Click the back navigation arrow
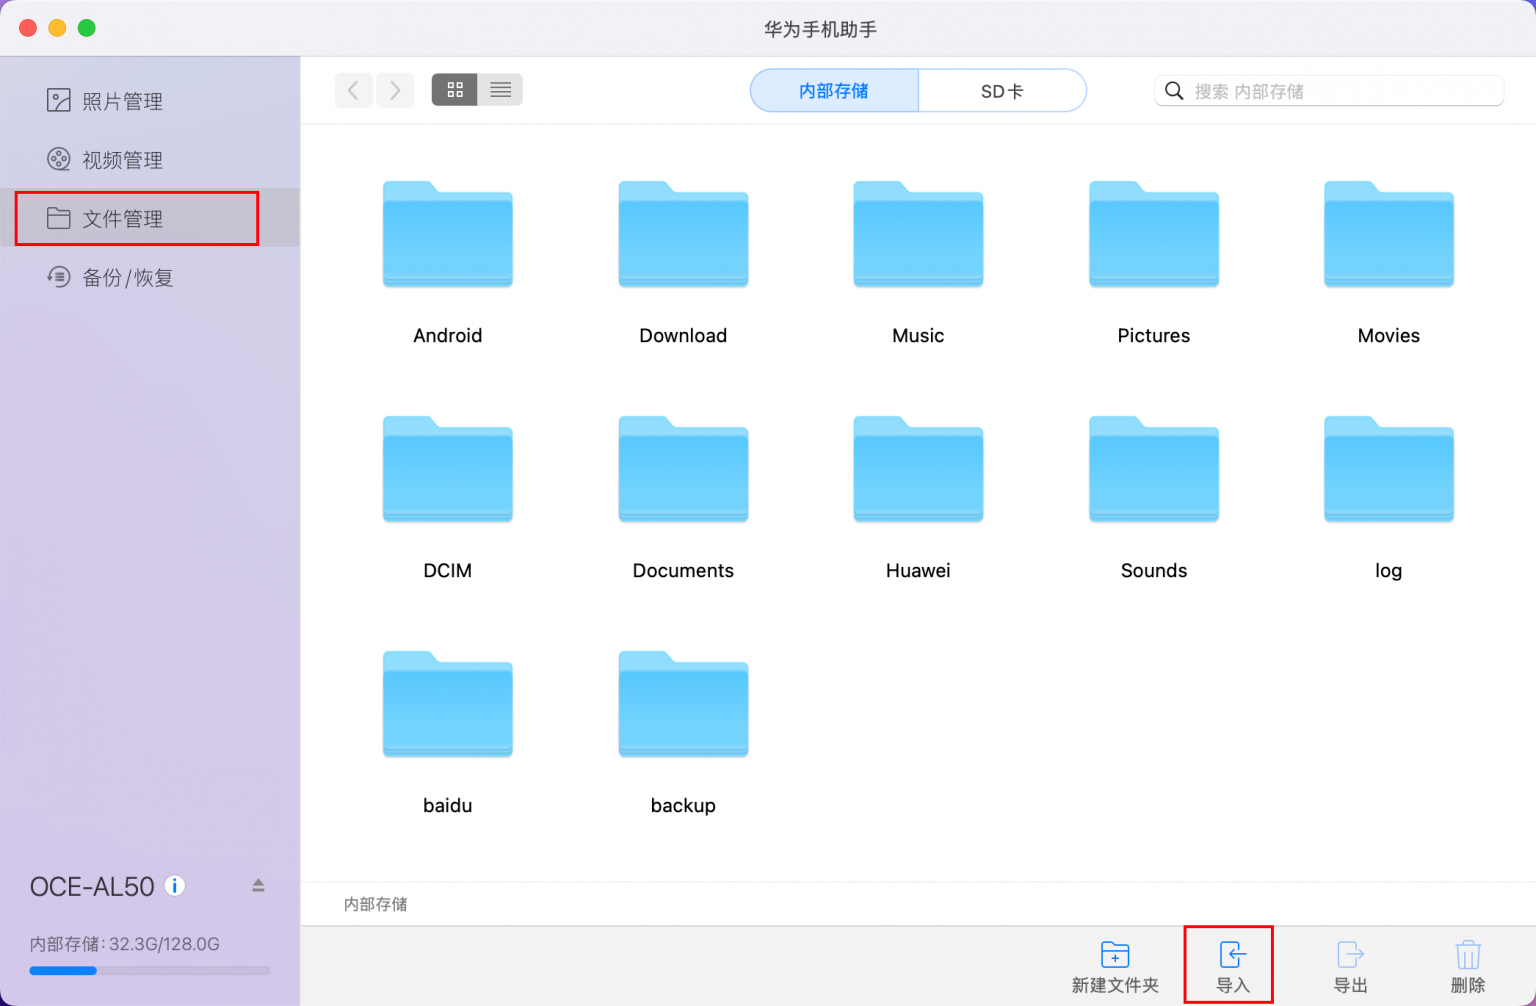 pos(353,90)
